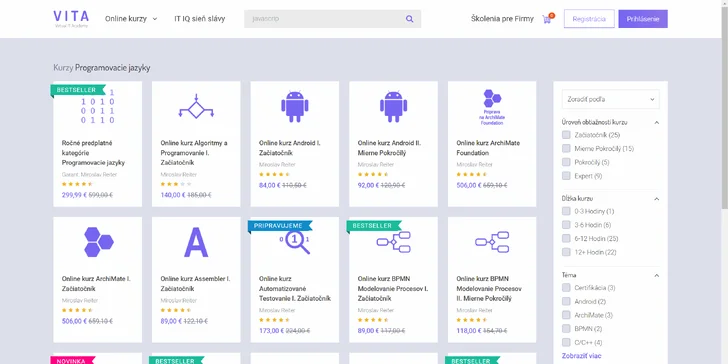Open the shopping cart icon

pyautogui.click(x=547, y=19)
